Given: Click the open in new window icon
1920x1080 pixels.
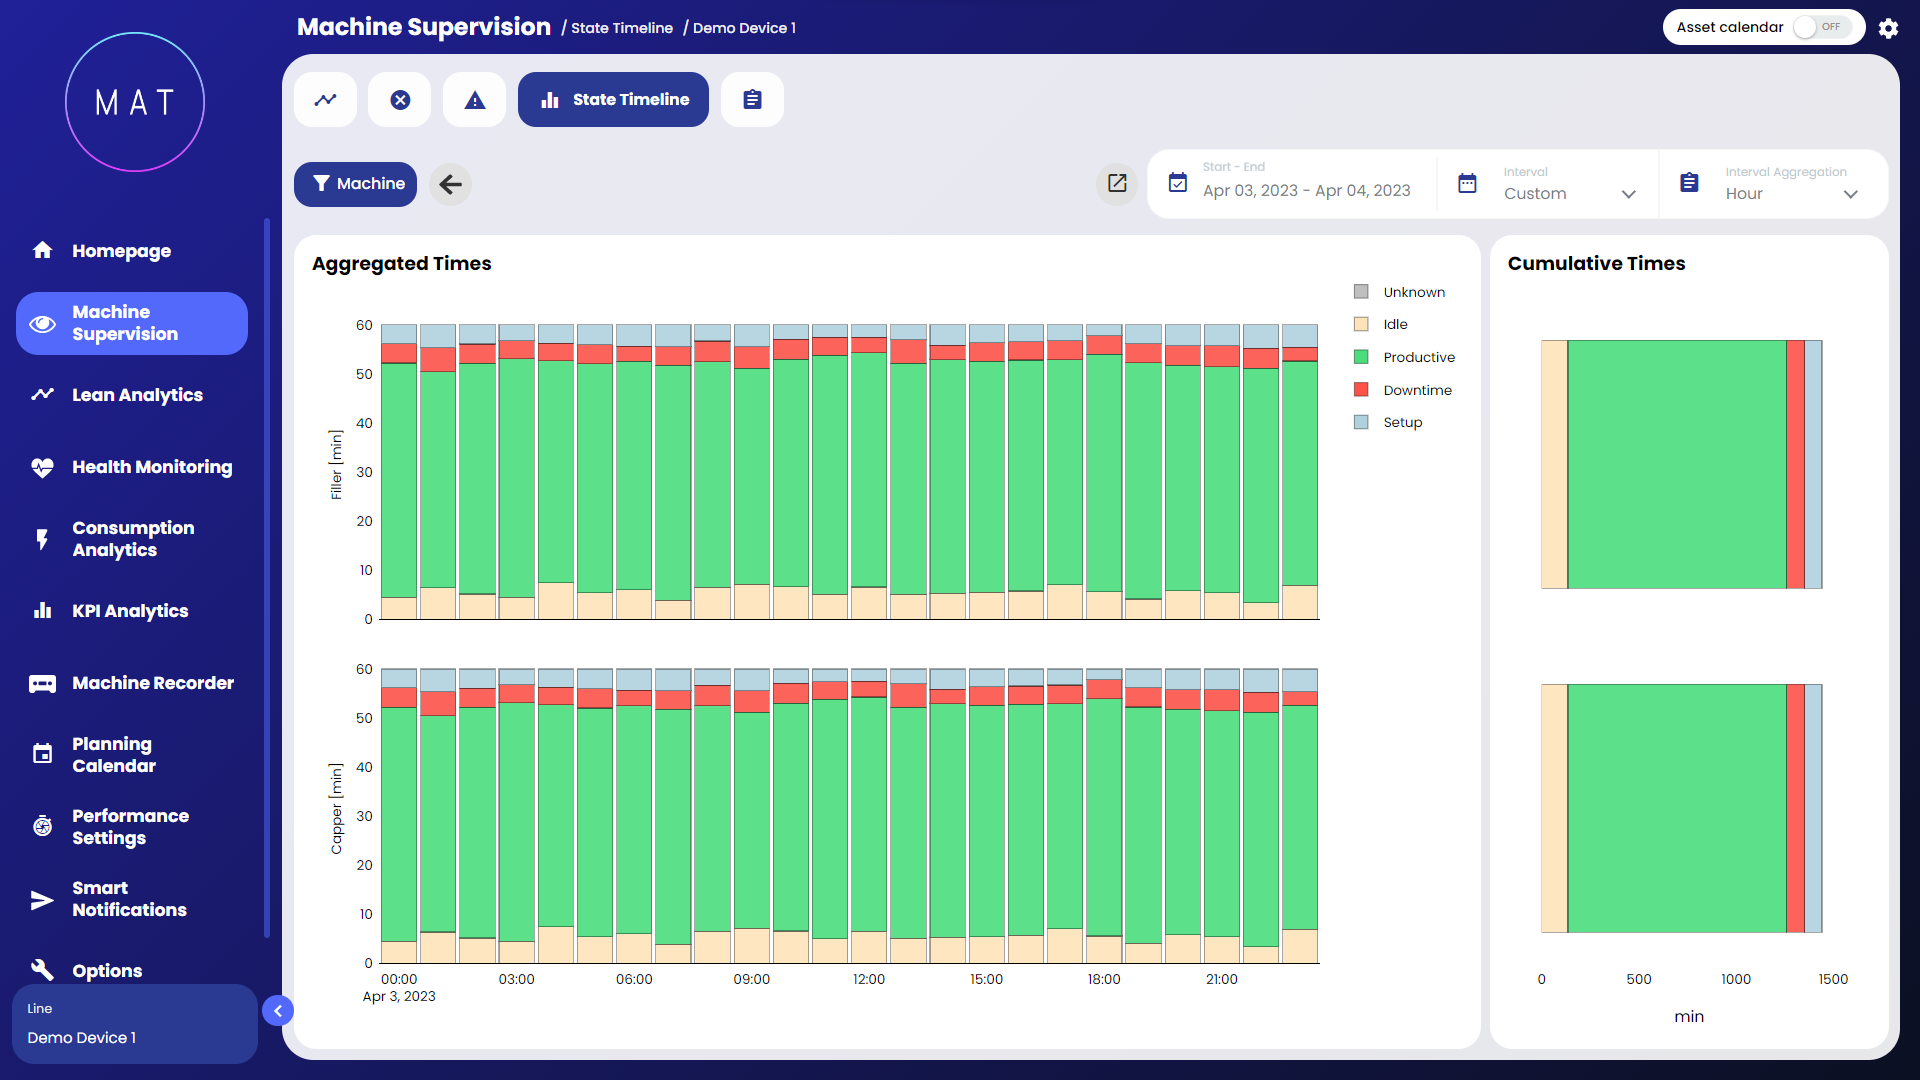Looking at the screenshot, I should [1117, 184].
